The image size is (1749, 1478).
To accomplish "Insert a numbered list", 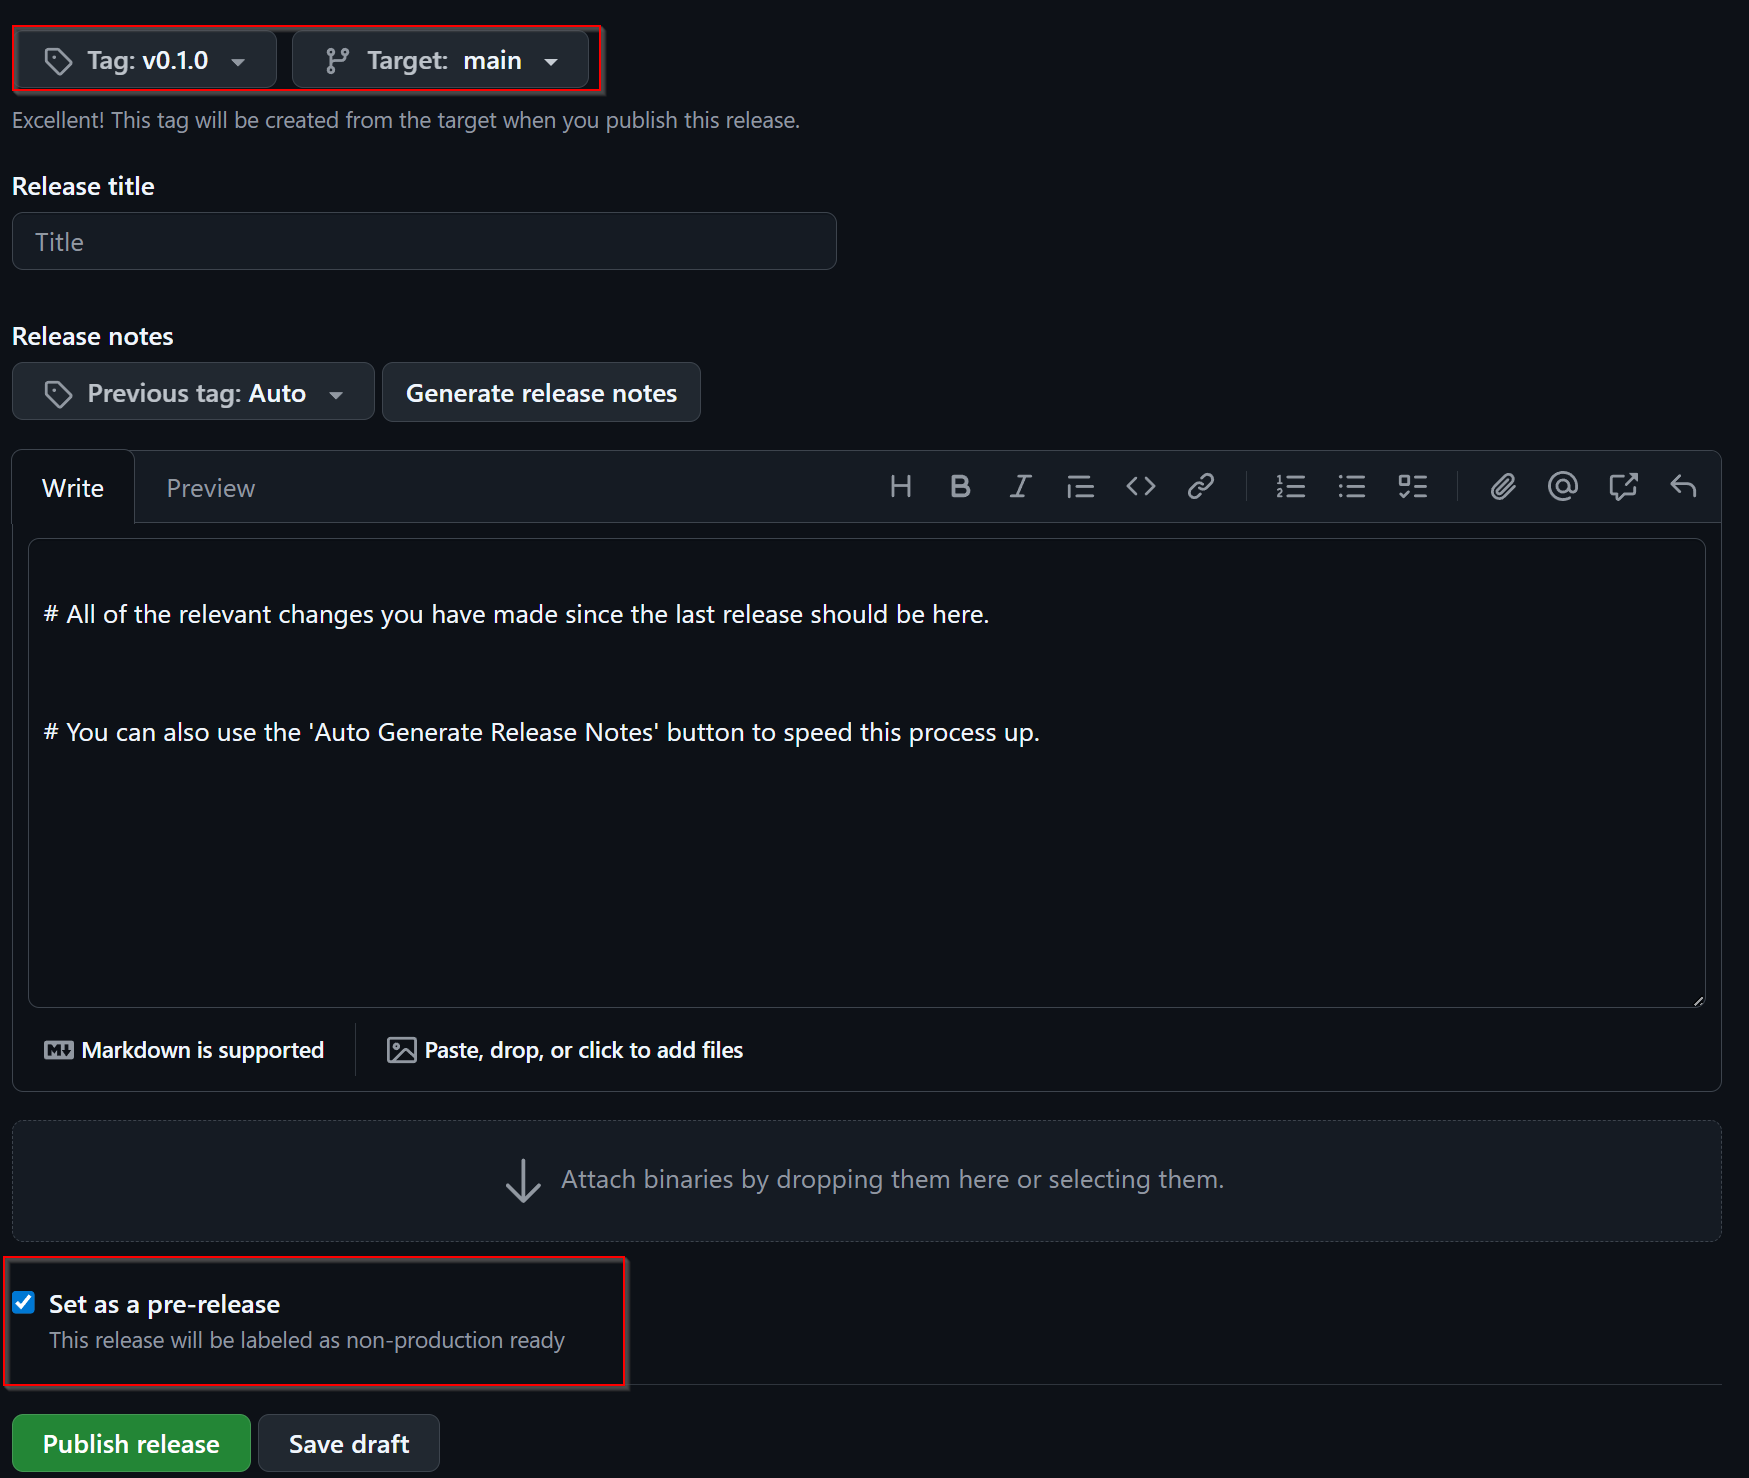I will tap(1290, 487).
